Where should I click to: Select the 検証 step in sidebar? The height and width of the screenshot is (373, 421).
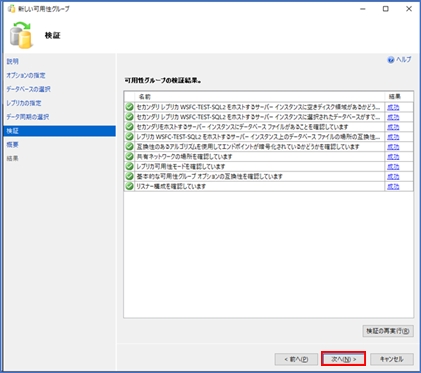click(x=60, y=131)
